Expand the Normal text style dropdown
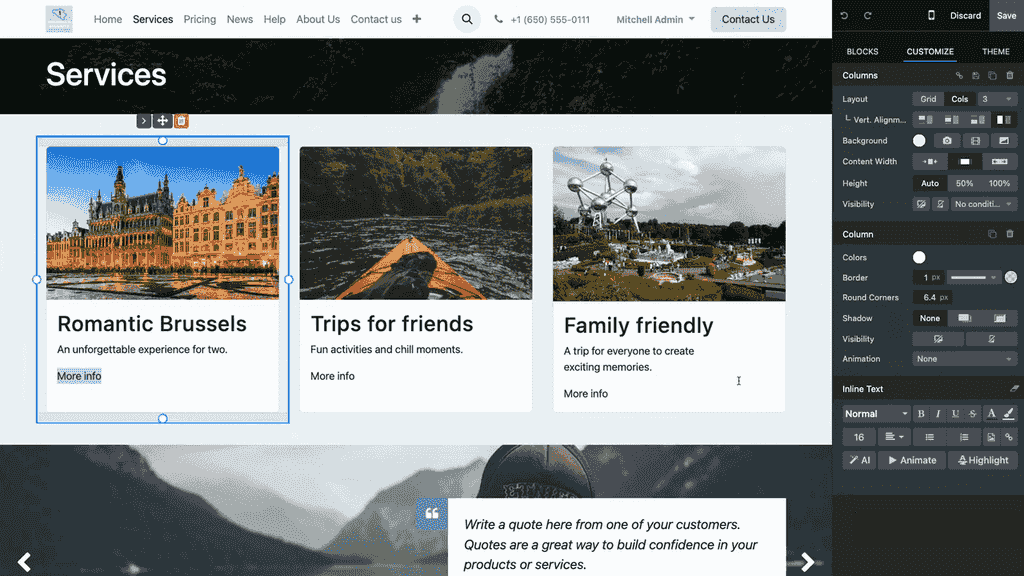The image size is (1024, 576). pyautogui.click(x=876, y=414)
